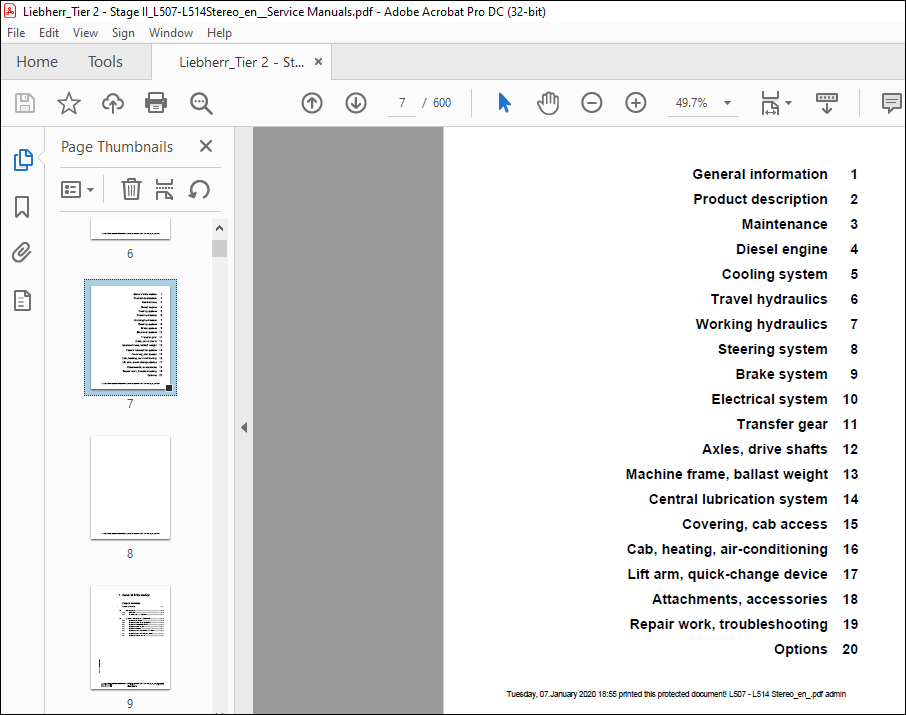Click the Working hydraulics entry

point(762,324)
